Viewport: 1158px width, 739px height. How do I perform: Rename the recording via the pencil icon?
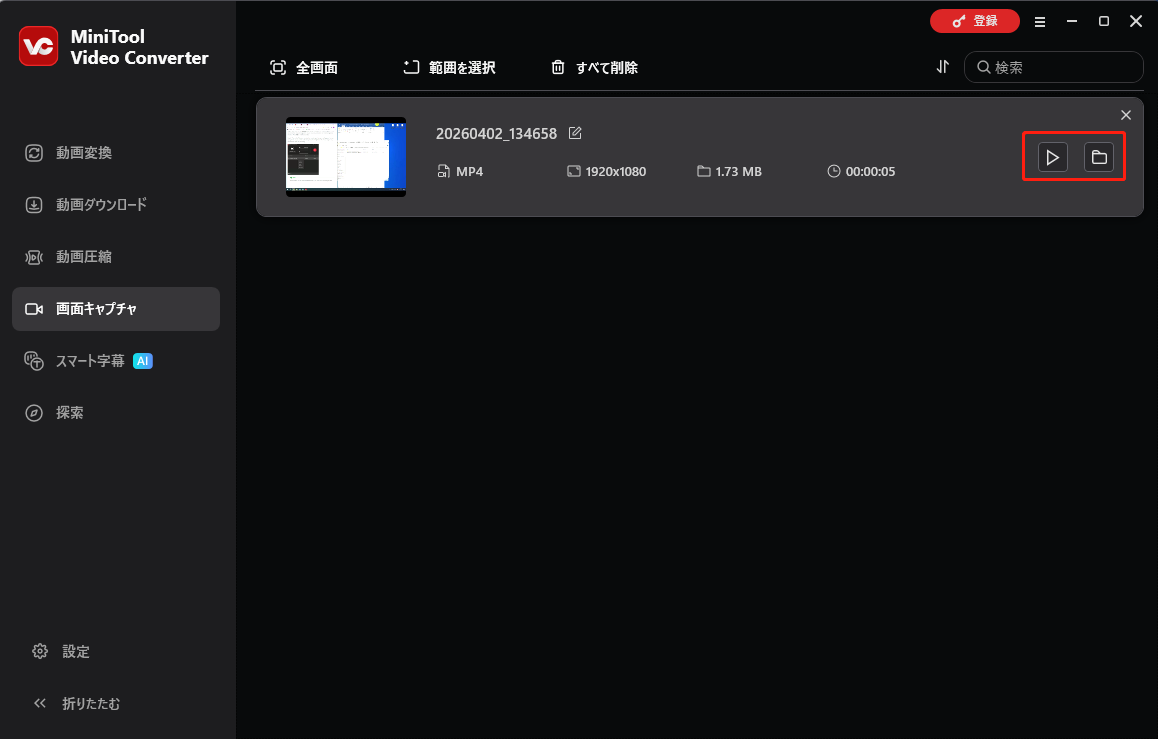[x=575, y=132]
